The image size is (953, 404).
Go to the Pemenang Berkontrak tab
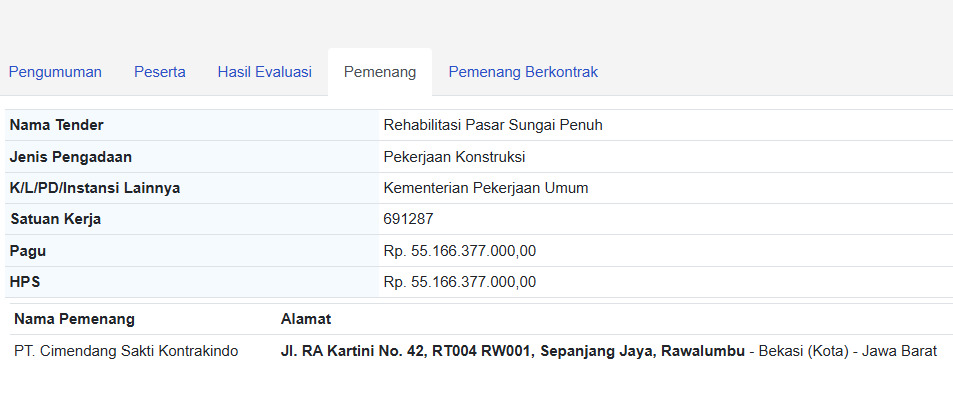point(523,72)
